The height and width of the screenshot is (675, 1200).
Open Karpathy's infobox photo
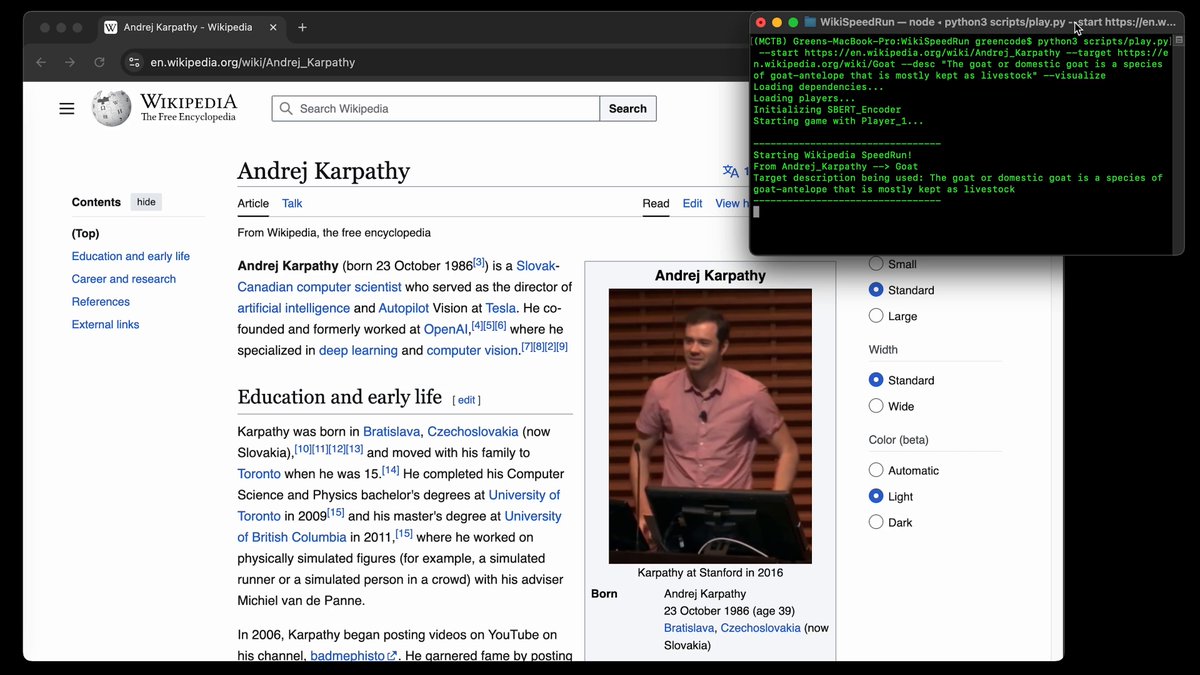[710, 426]
